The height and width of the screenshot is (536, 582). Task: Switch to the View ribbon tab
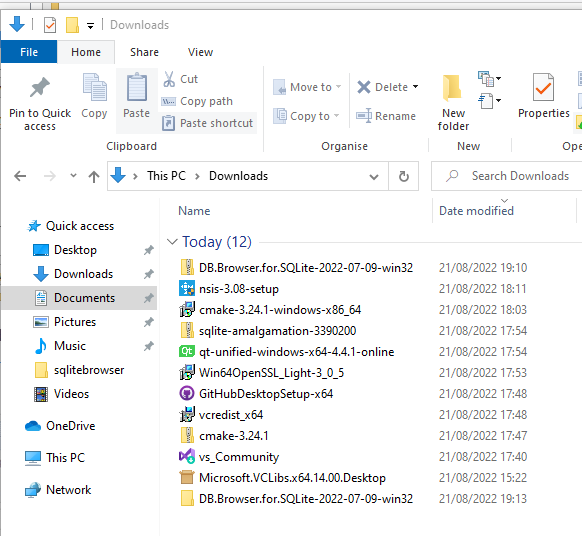pyautogui.click(x=200, y=52)
